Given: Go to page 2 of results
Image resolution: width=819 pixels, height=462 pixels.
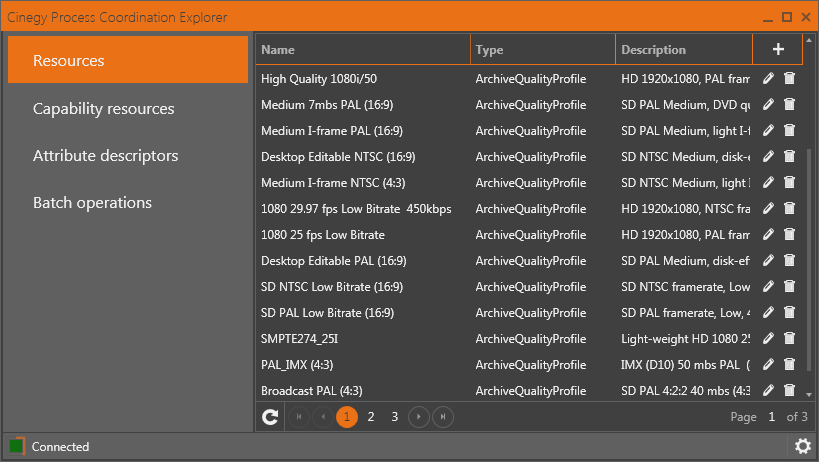Looking at the screenshot, I should pos(371,417).
